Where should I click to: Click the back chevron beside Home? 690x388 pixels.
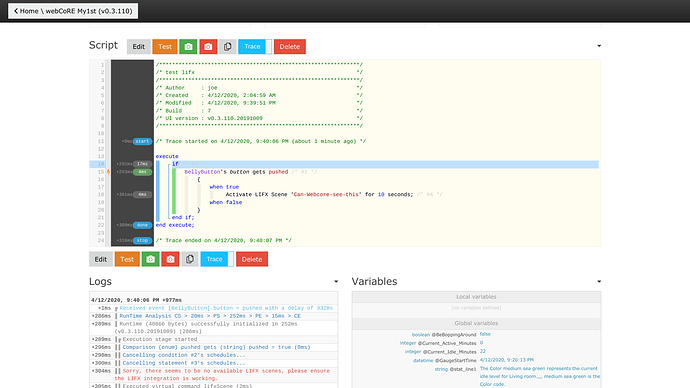pyautogui.click(x=16, y=11)
